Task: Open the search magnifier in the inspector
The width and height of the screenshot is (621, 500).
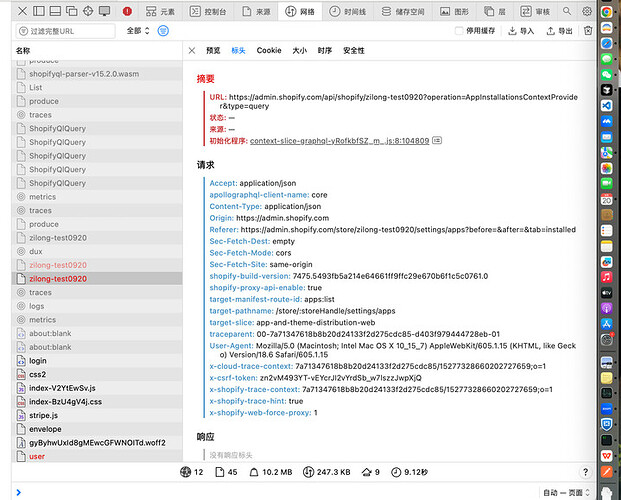Action: 567,11
